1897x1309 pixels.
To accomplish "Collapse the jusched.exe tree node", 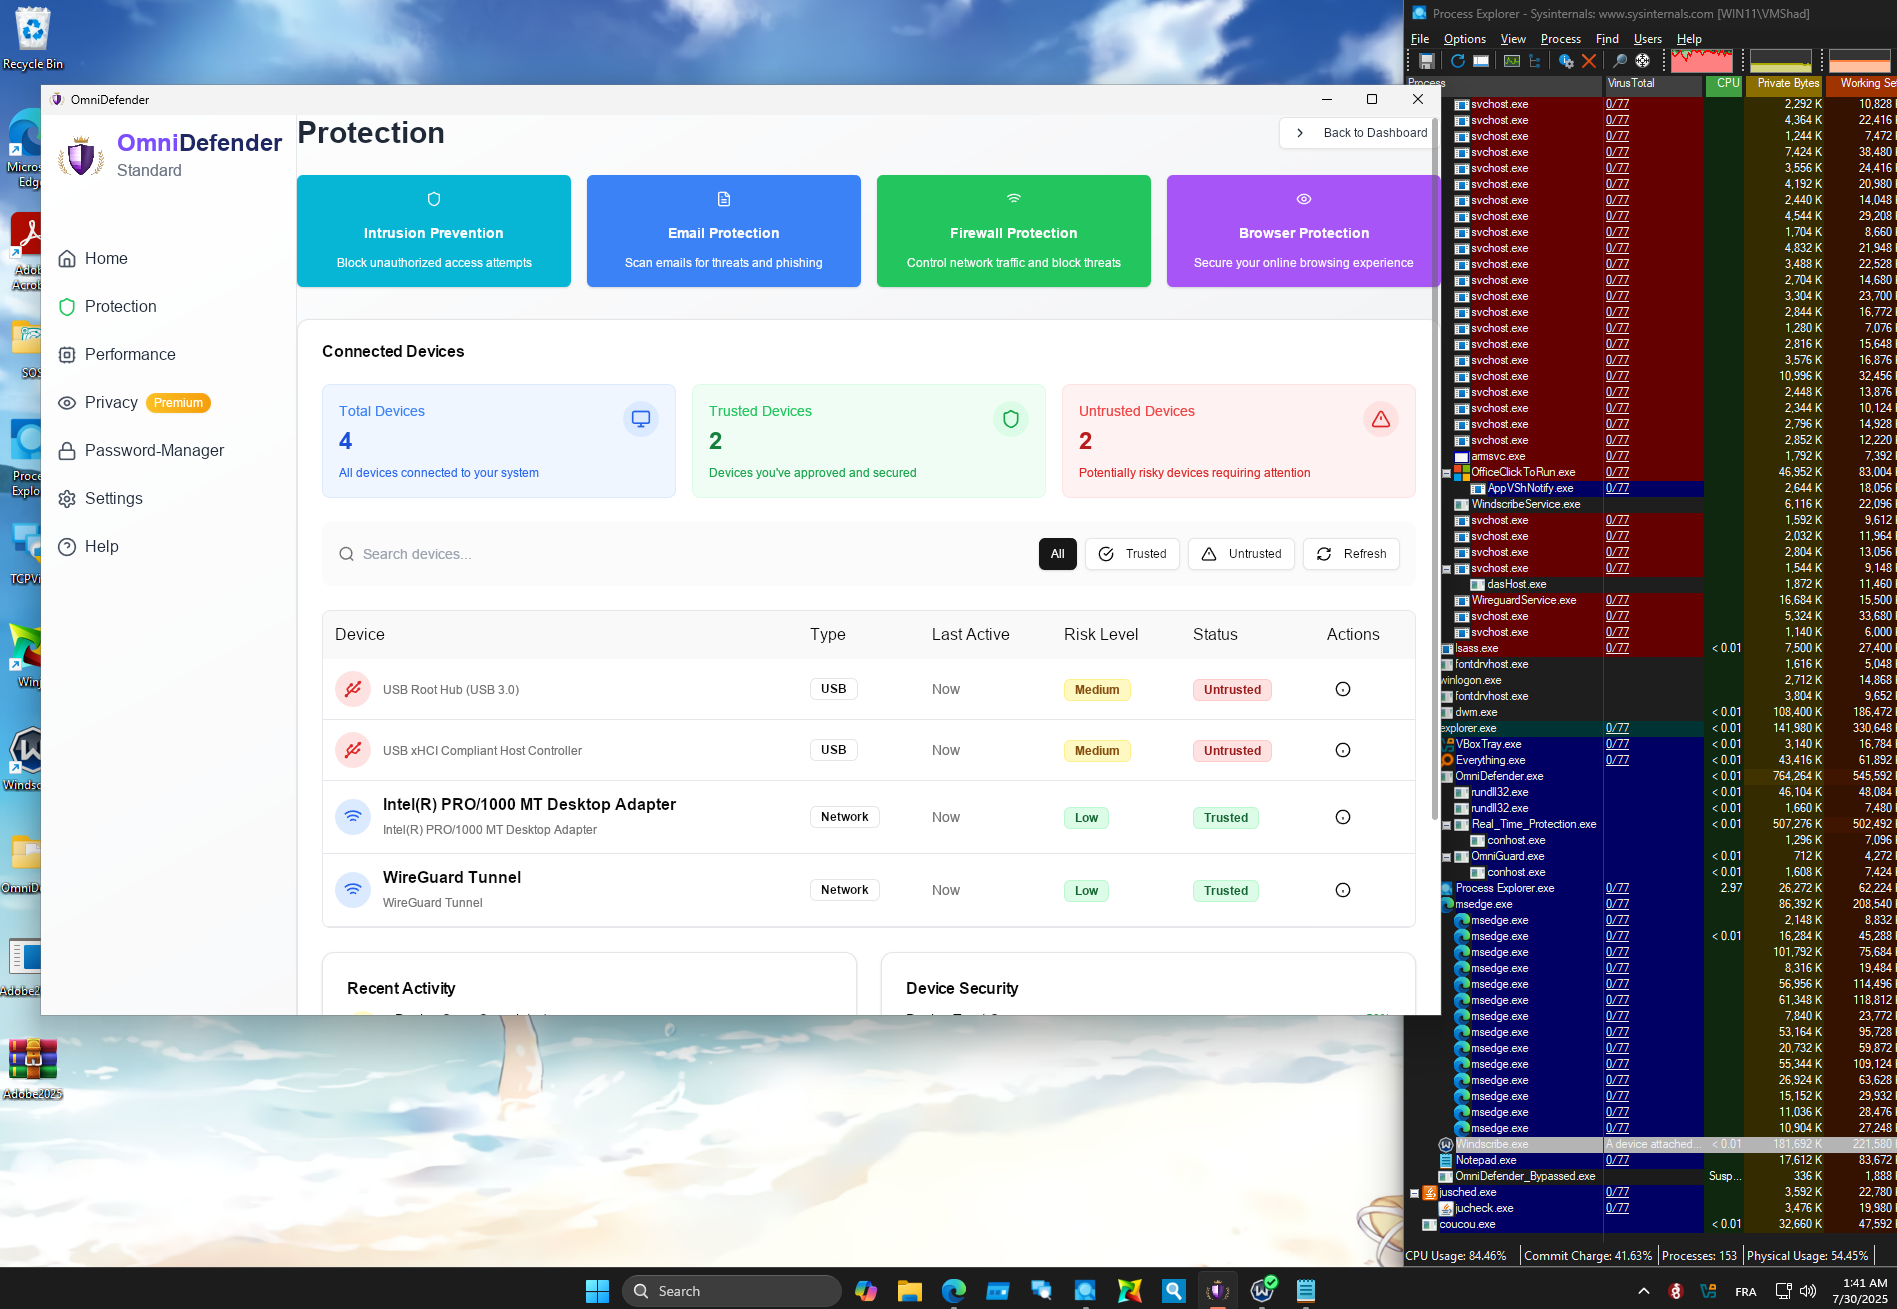I will pyautogui.click(x=1414, y=1193).
